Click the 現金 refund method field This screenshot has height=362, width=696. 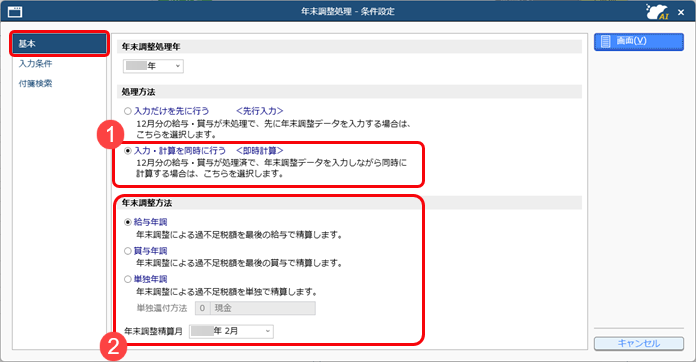coord(263,308)
